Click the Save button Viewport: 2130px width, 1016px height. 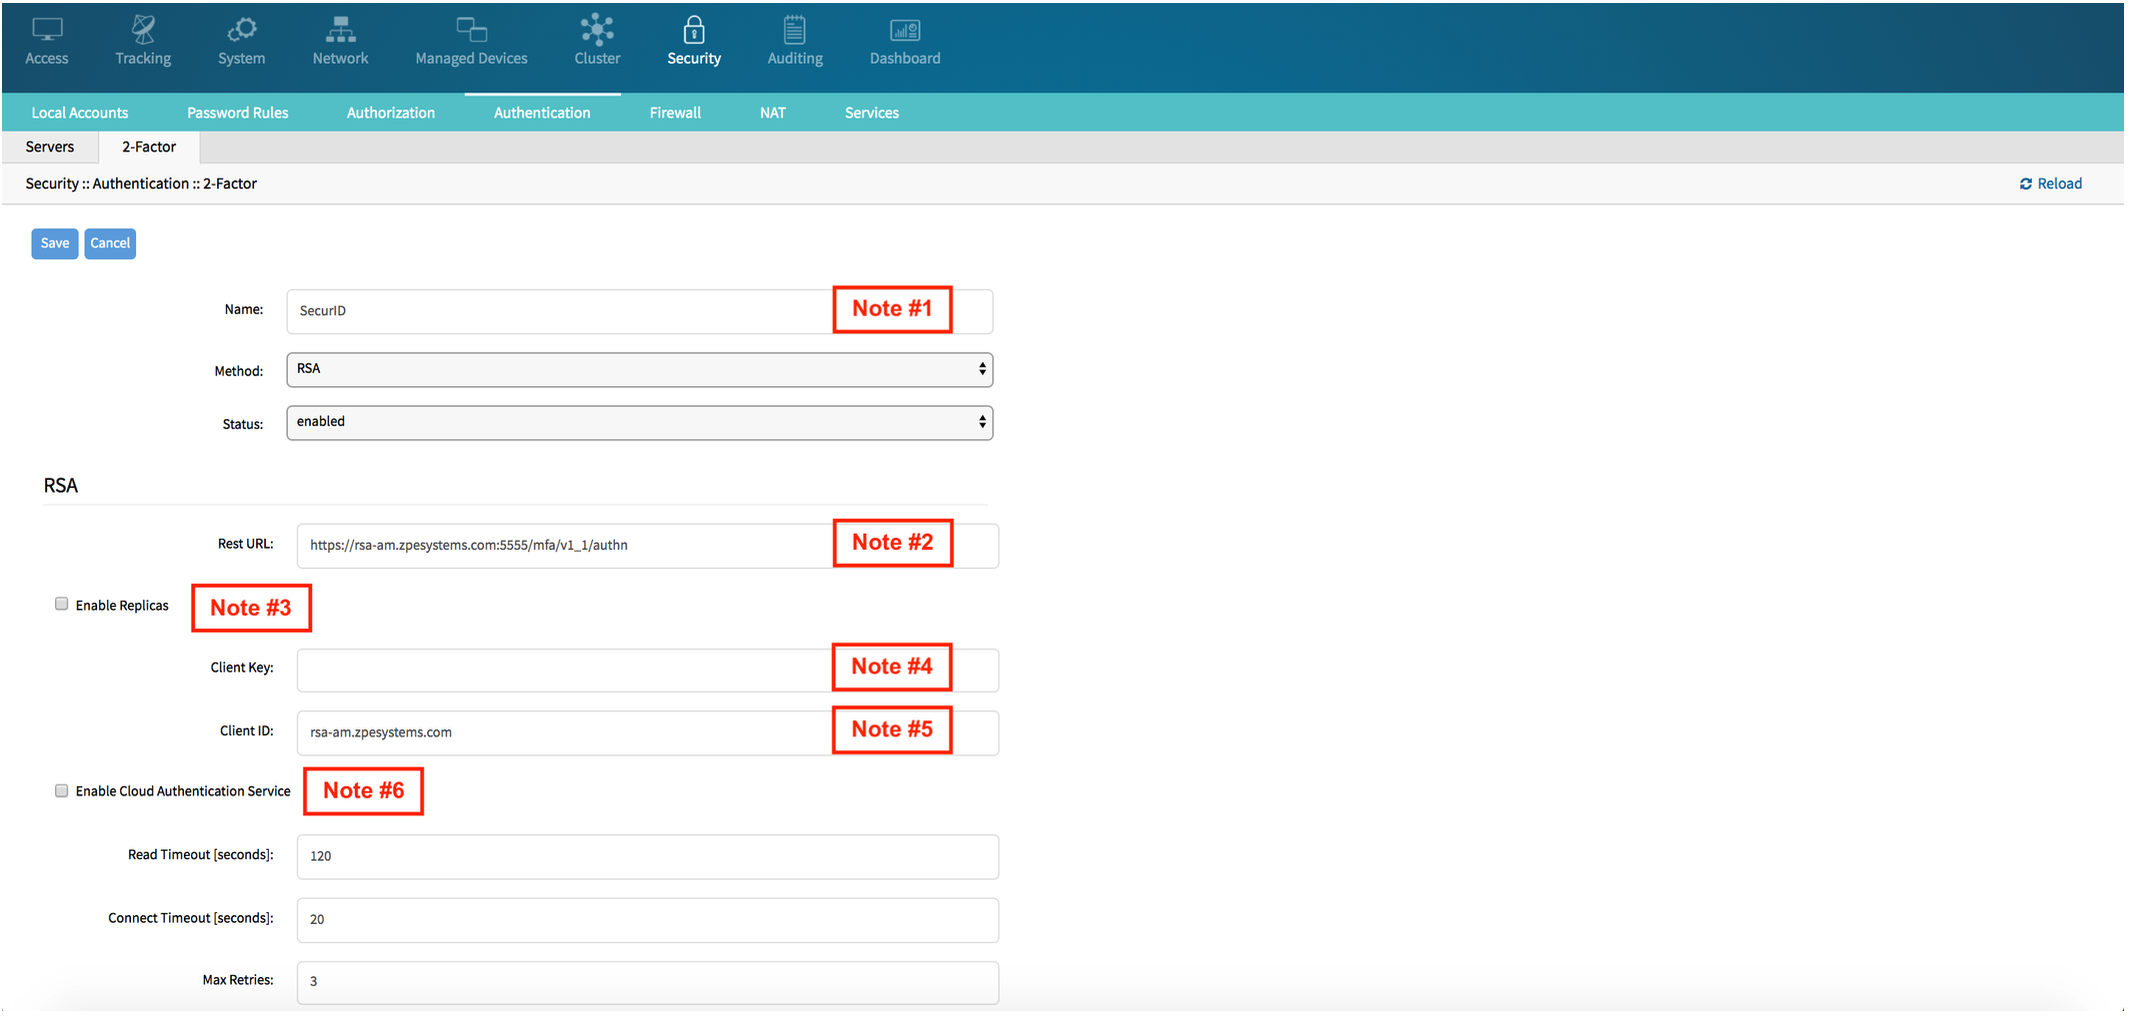coord(55,244)
